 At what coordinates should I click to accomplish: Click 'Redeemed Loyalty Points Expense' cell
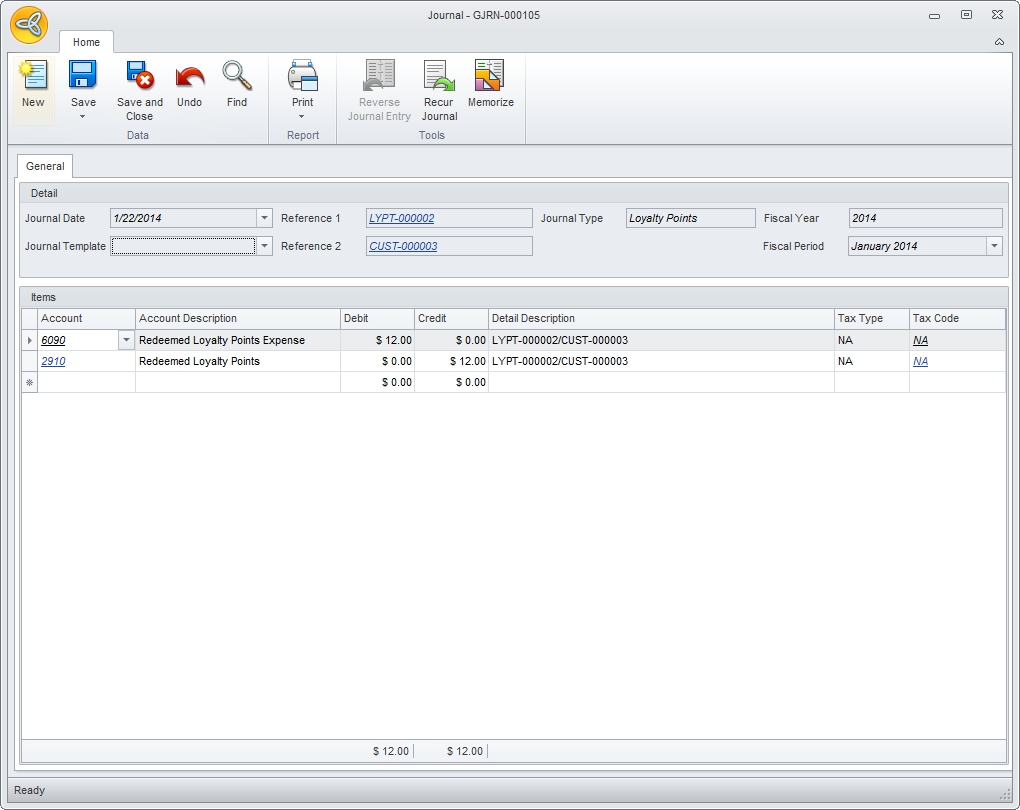(238, 340)
